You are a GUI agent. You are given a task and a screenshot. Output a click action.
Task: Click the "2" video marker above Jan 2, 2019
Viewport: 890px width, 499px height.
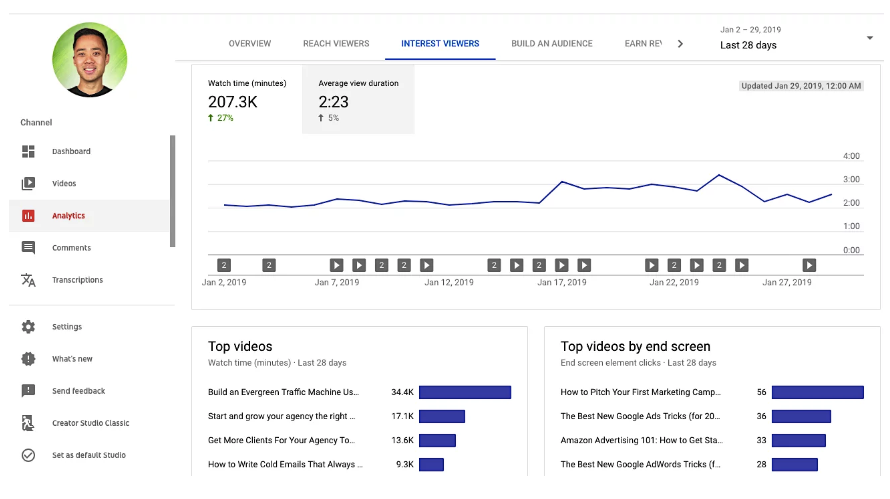tap(224, 265)
